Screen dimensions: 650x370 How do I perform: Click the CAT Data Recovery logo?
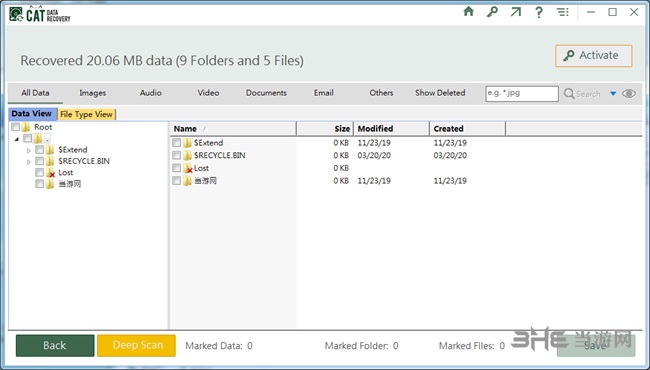click(x=40, y=14)
